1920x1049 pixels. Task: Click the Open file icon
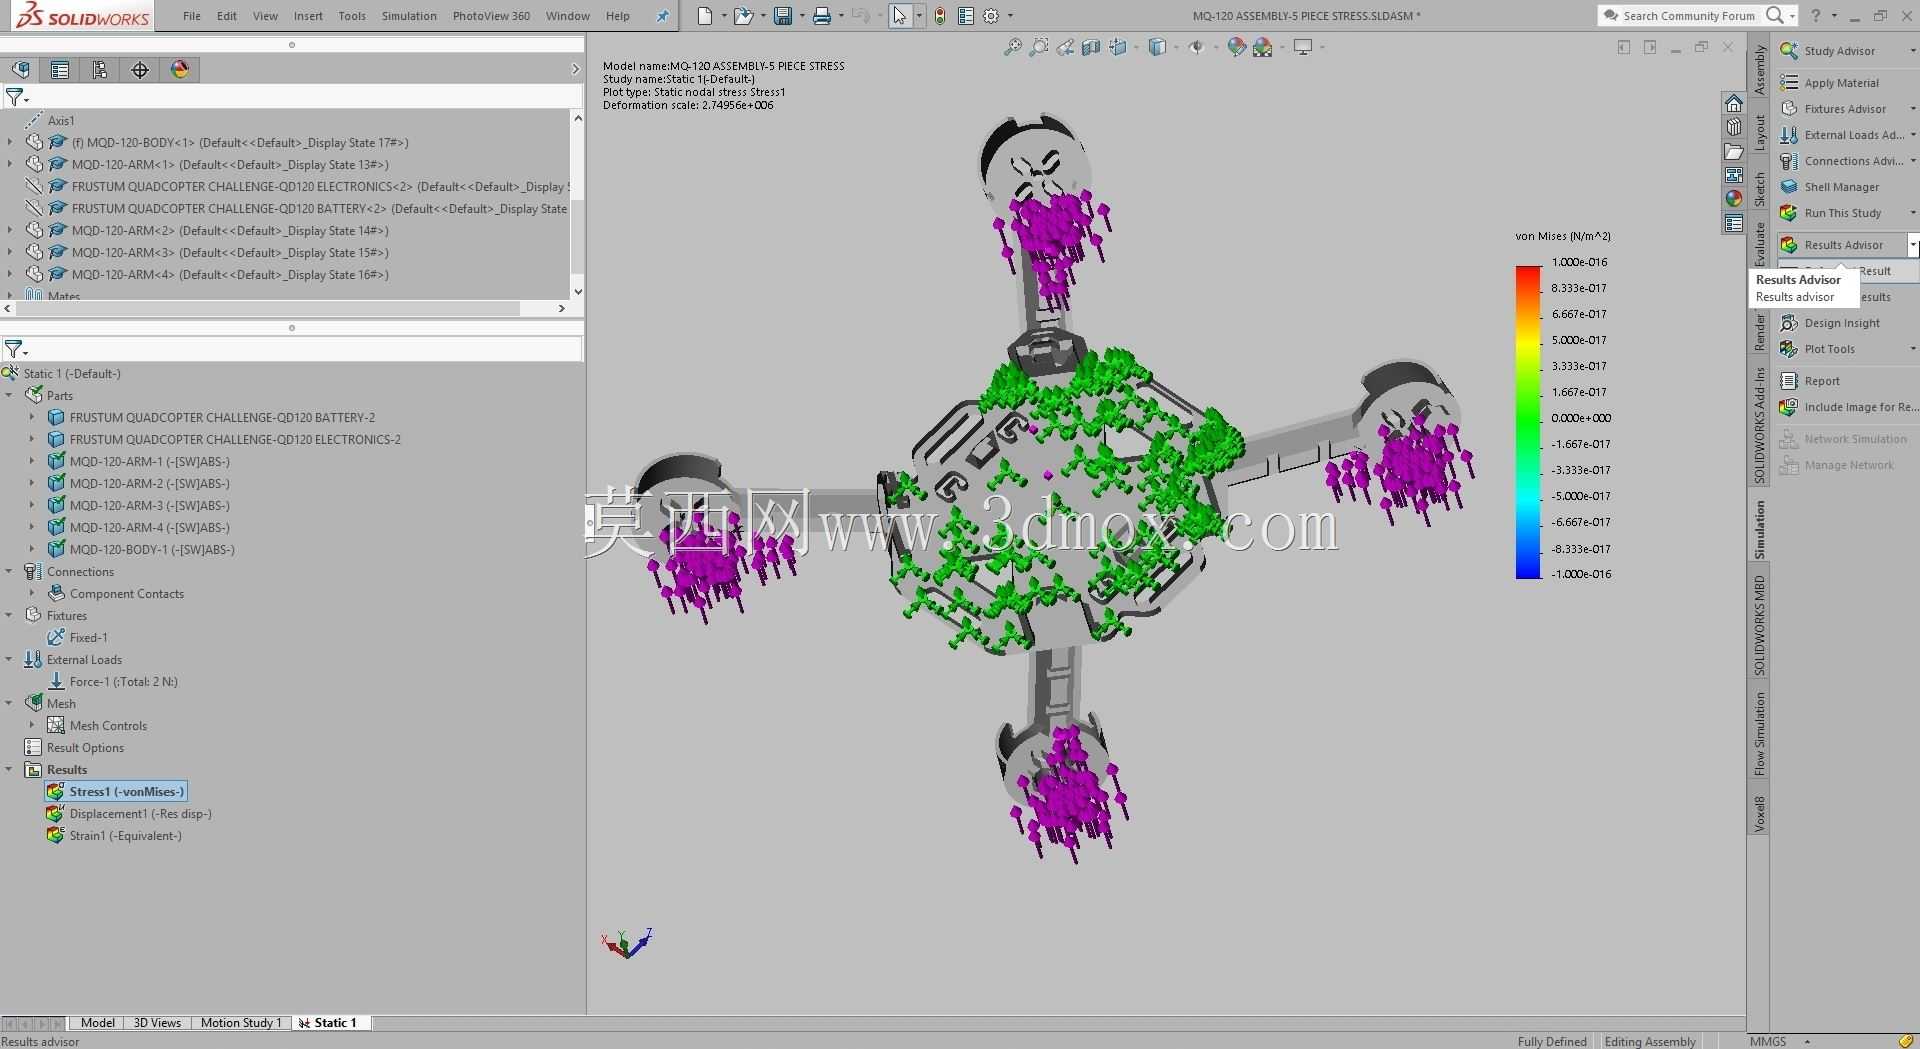(x=742, y=16)
